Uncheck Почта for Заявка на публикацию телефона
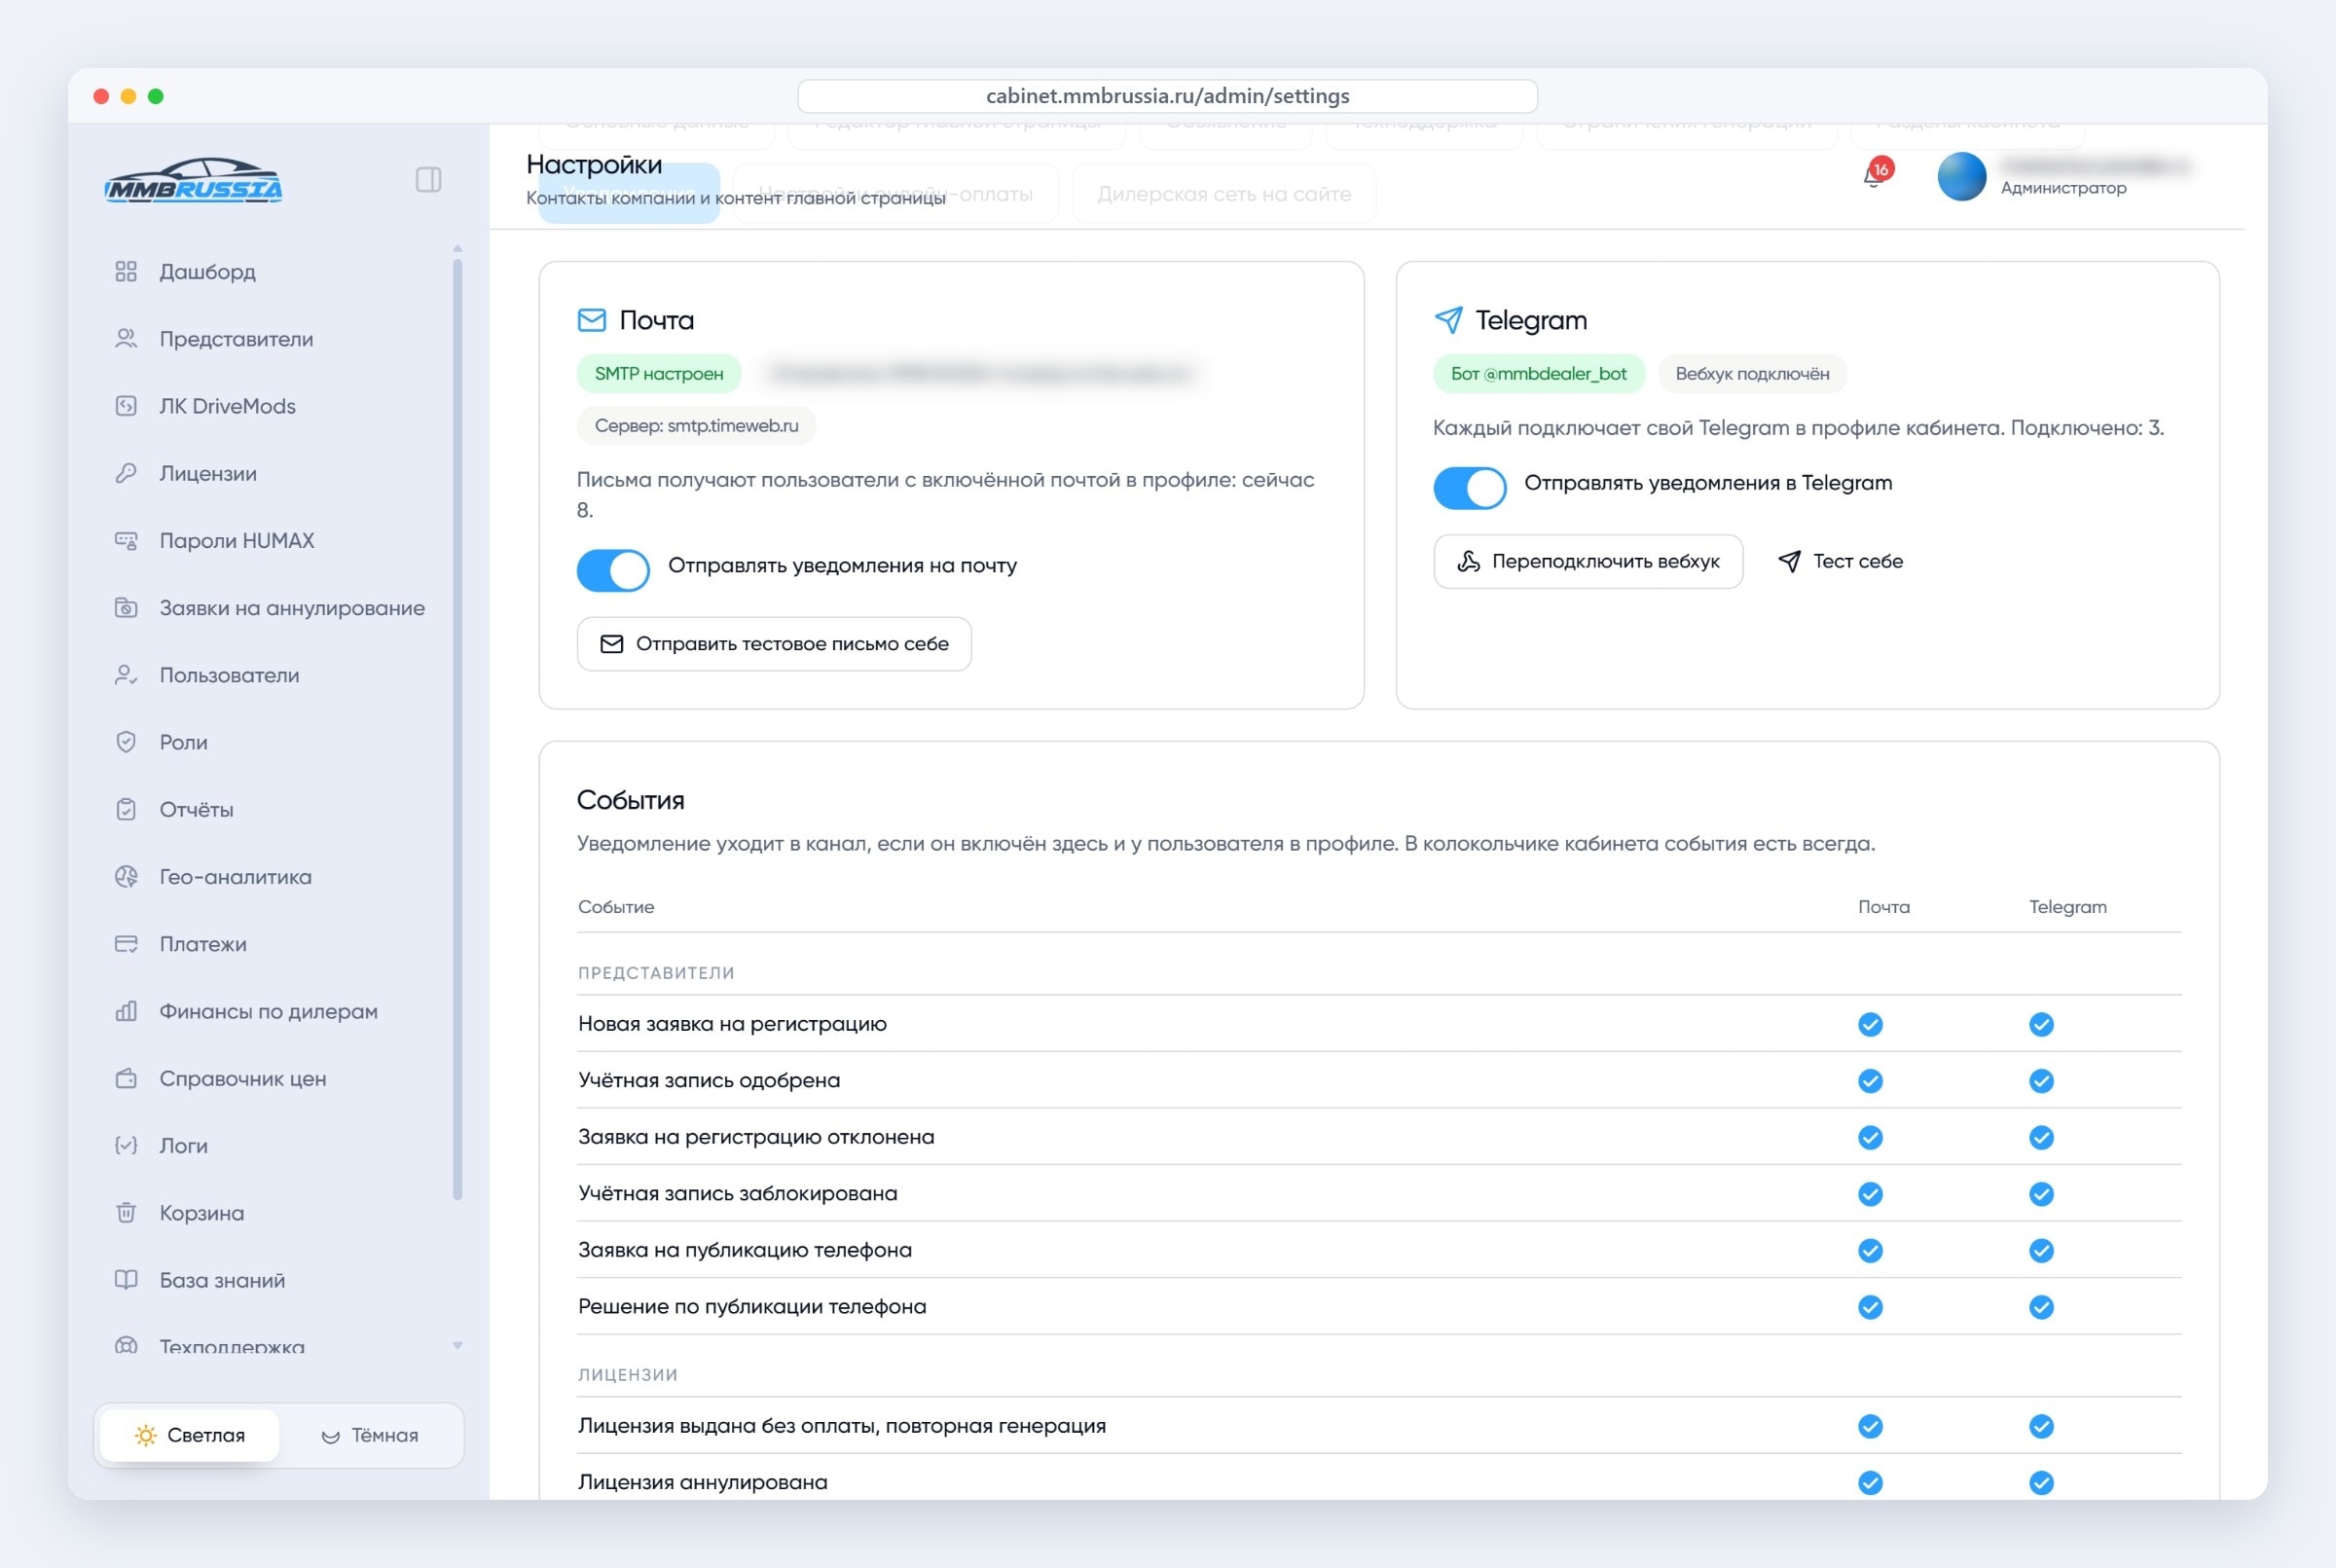Image resolution: width=2336 pixels, height=1568 pixels. click(1870, 1250)
